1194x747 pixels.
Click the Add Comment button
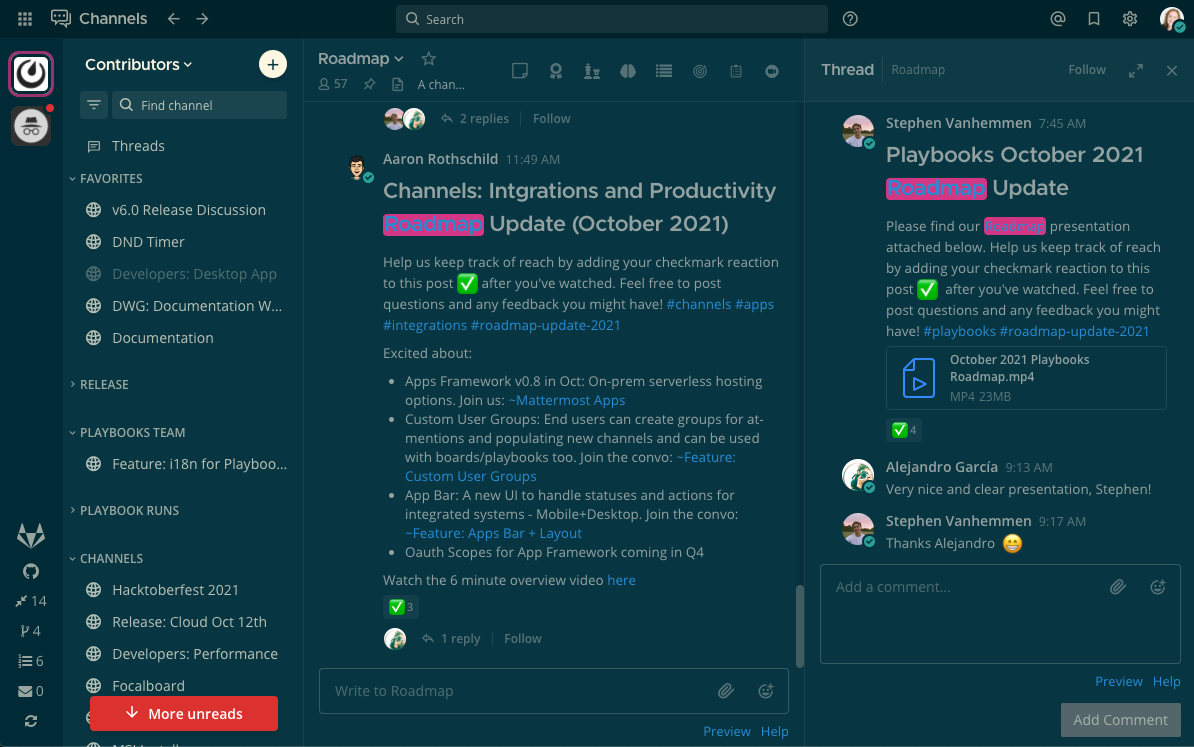[1121, 719]
